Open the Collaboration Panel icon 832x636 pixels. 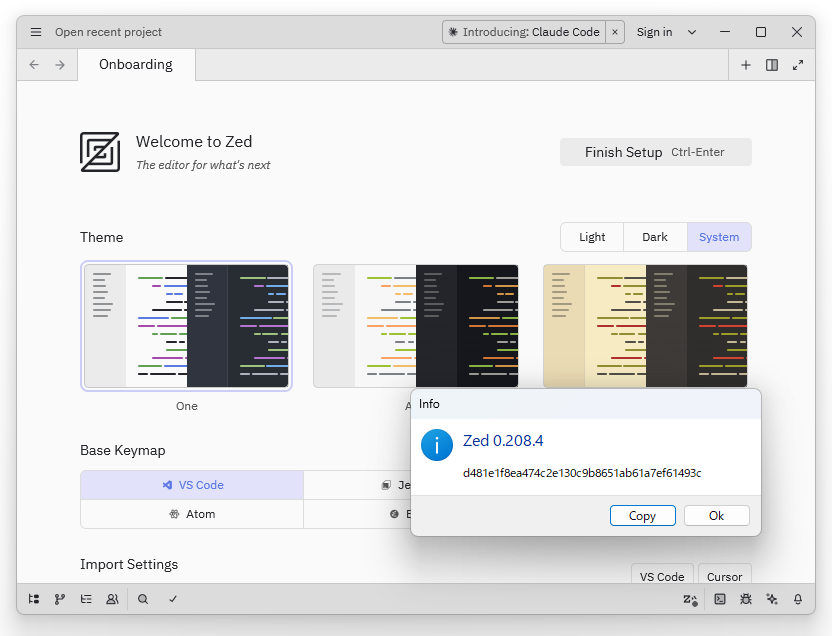(x=111, y=598)
